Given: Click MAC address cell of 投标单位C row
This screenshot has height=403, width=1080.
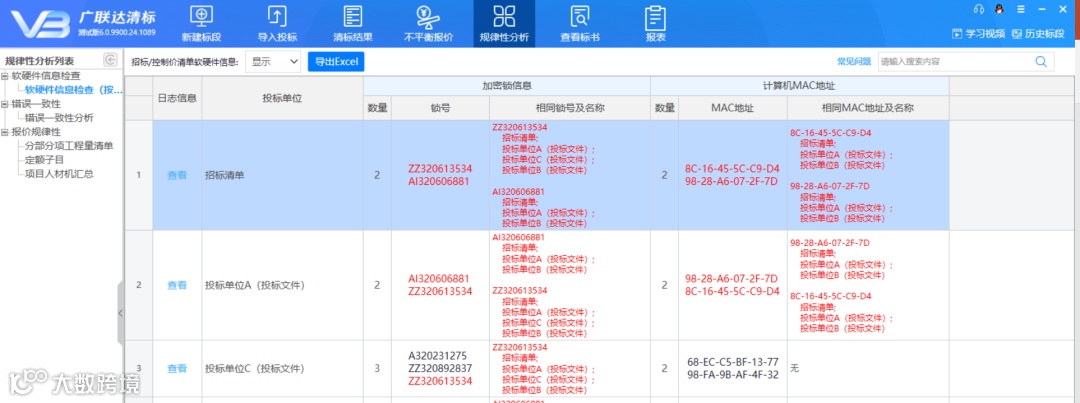Looking at the screenshot, I should pos(732,369).
